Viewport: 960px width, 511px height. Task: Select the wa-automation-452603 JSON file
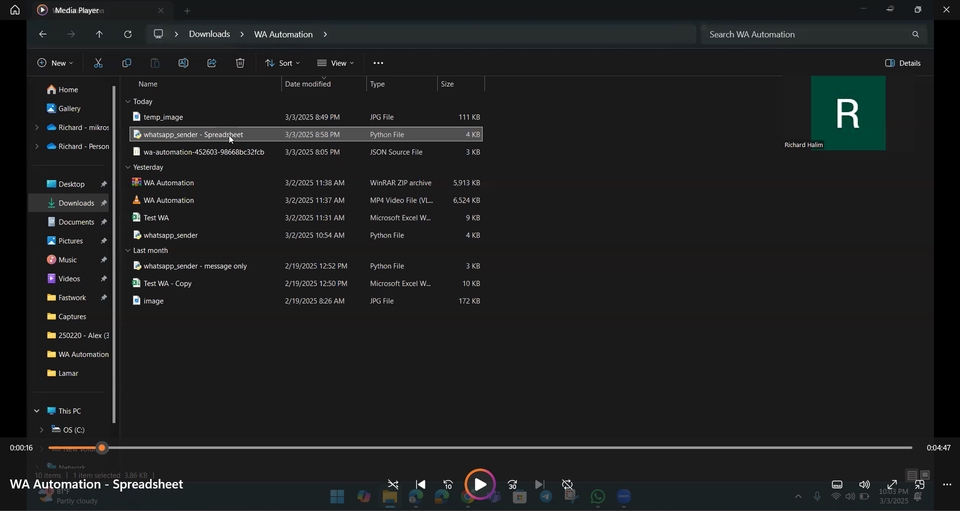pyautogui.click(x=306, y=152)
